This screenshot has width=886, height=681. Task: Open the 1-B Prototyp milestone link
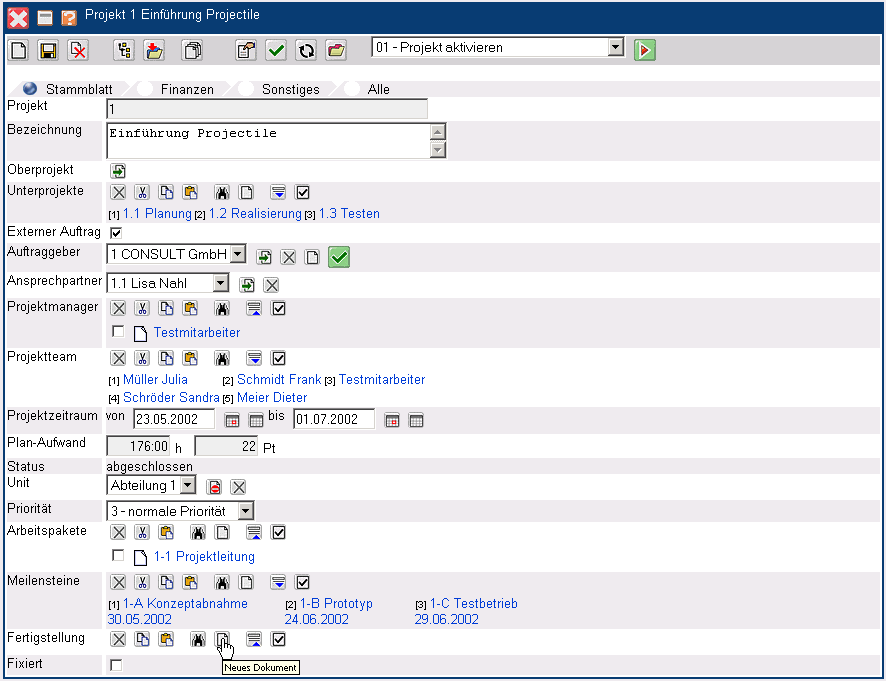[x=335, y=604]
